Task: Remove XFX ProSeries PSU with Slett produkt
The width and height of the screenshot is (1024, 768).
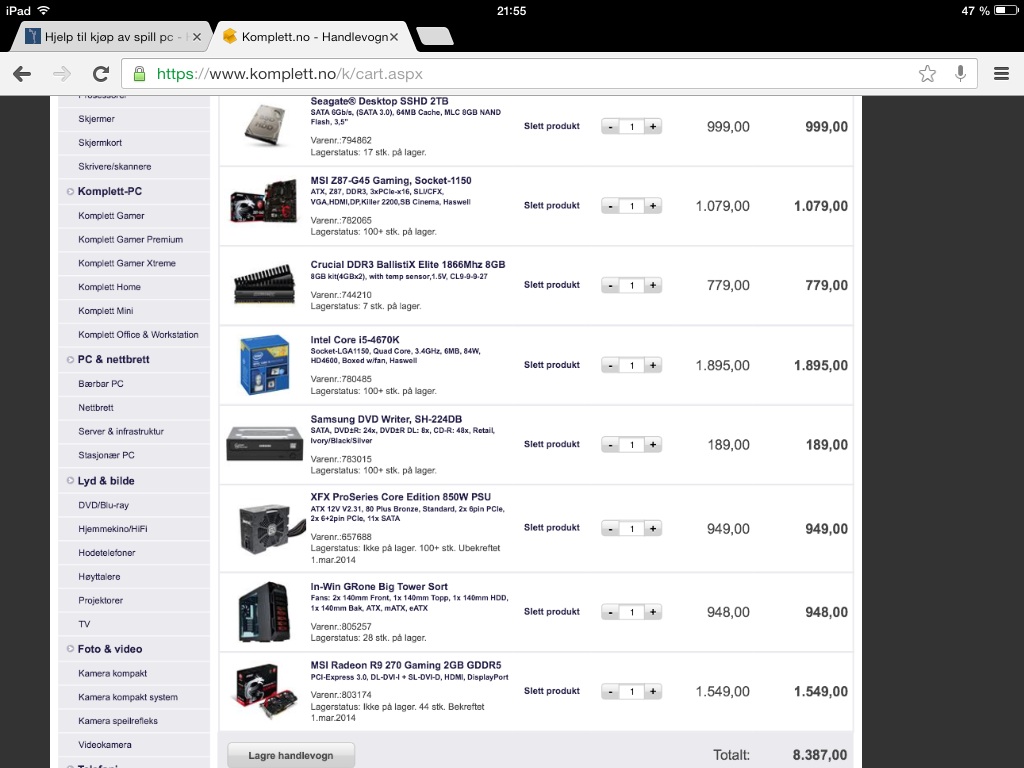Action: click(x=552, y=528)
